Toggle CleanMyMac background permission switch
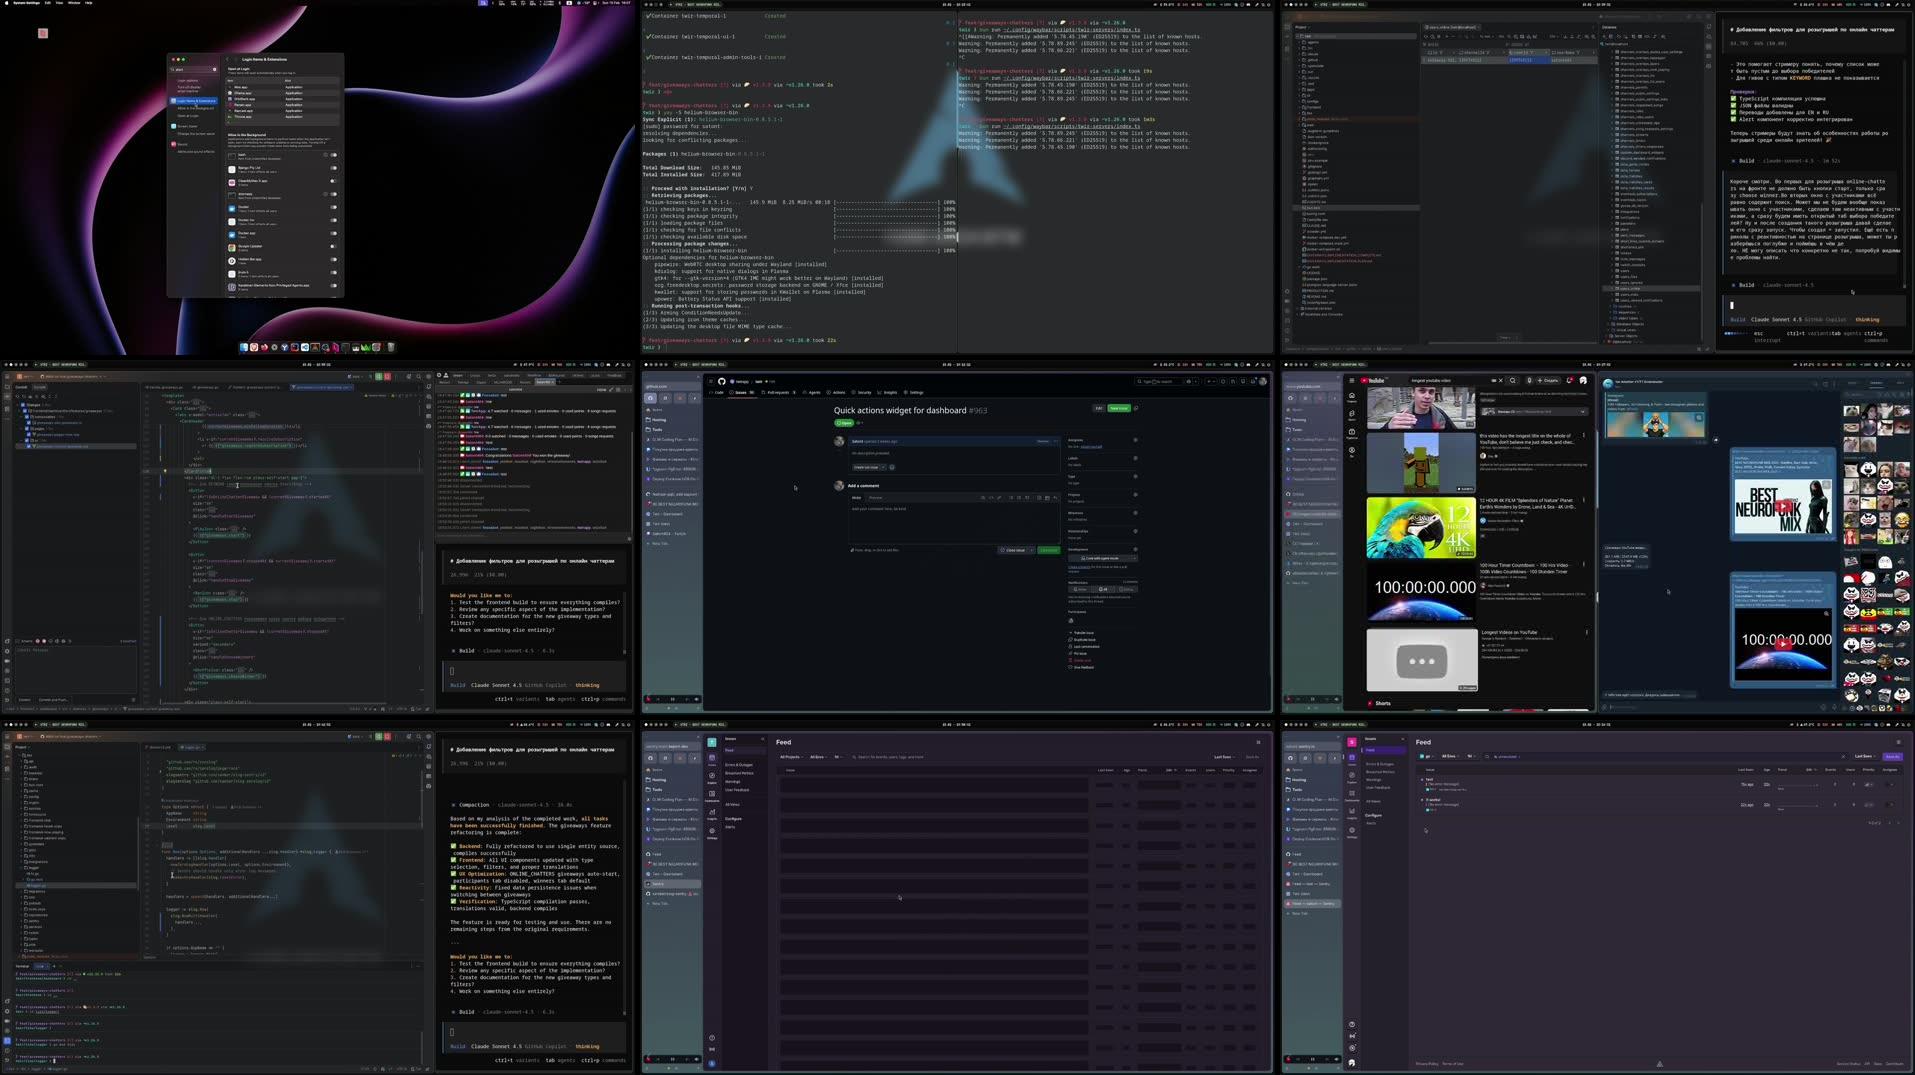1915x1075 pixels. pos(333,182)
